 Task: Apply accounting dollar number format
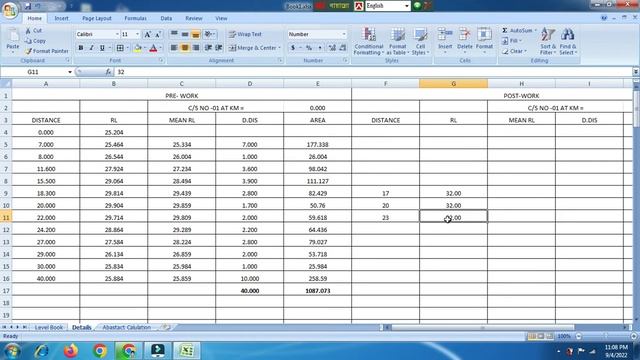[x=293, y=48]
